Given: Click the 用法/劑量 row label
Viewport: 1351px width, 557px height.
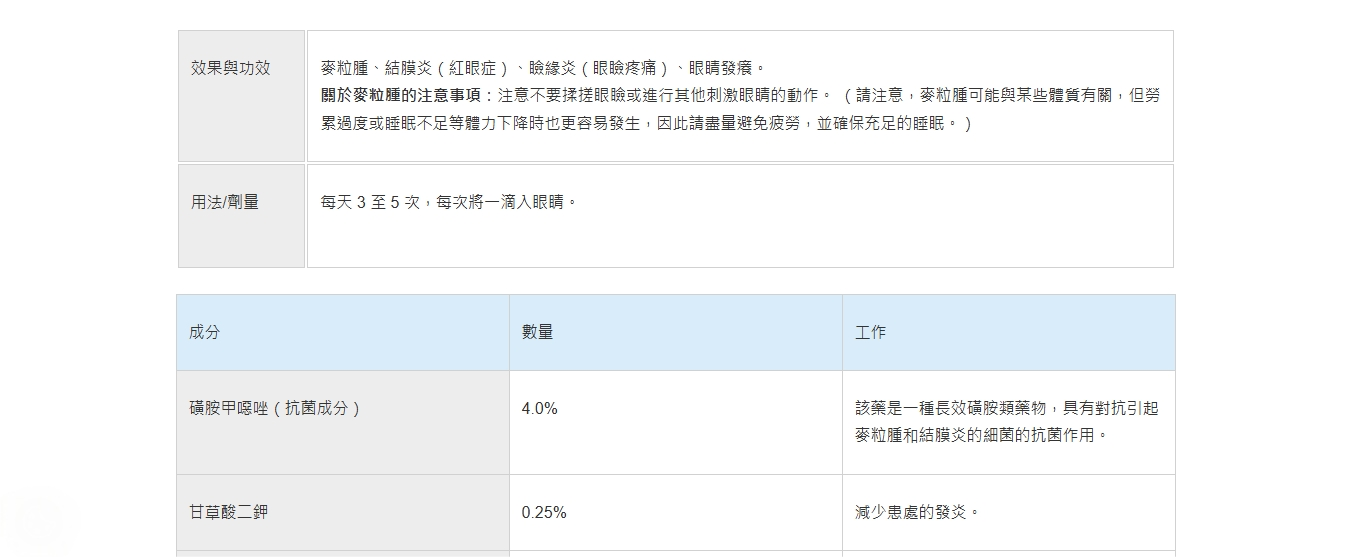Looking at the screenshot, I should click(225, 202).
